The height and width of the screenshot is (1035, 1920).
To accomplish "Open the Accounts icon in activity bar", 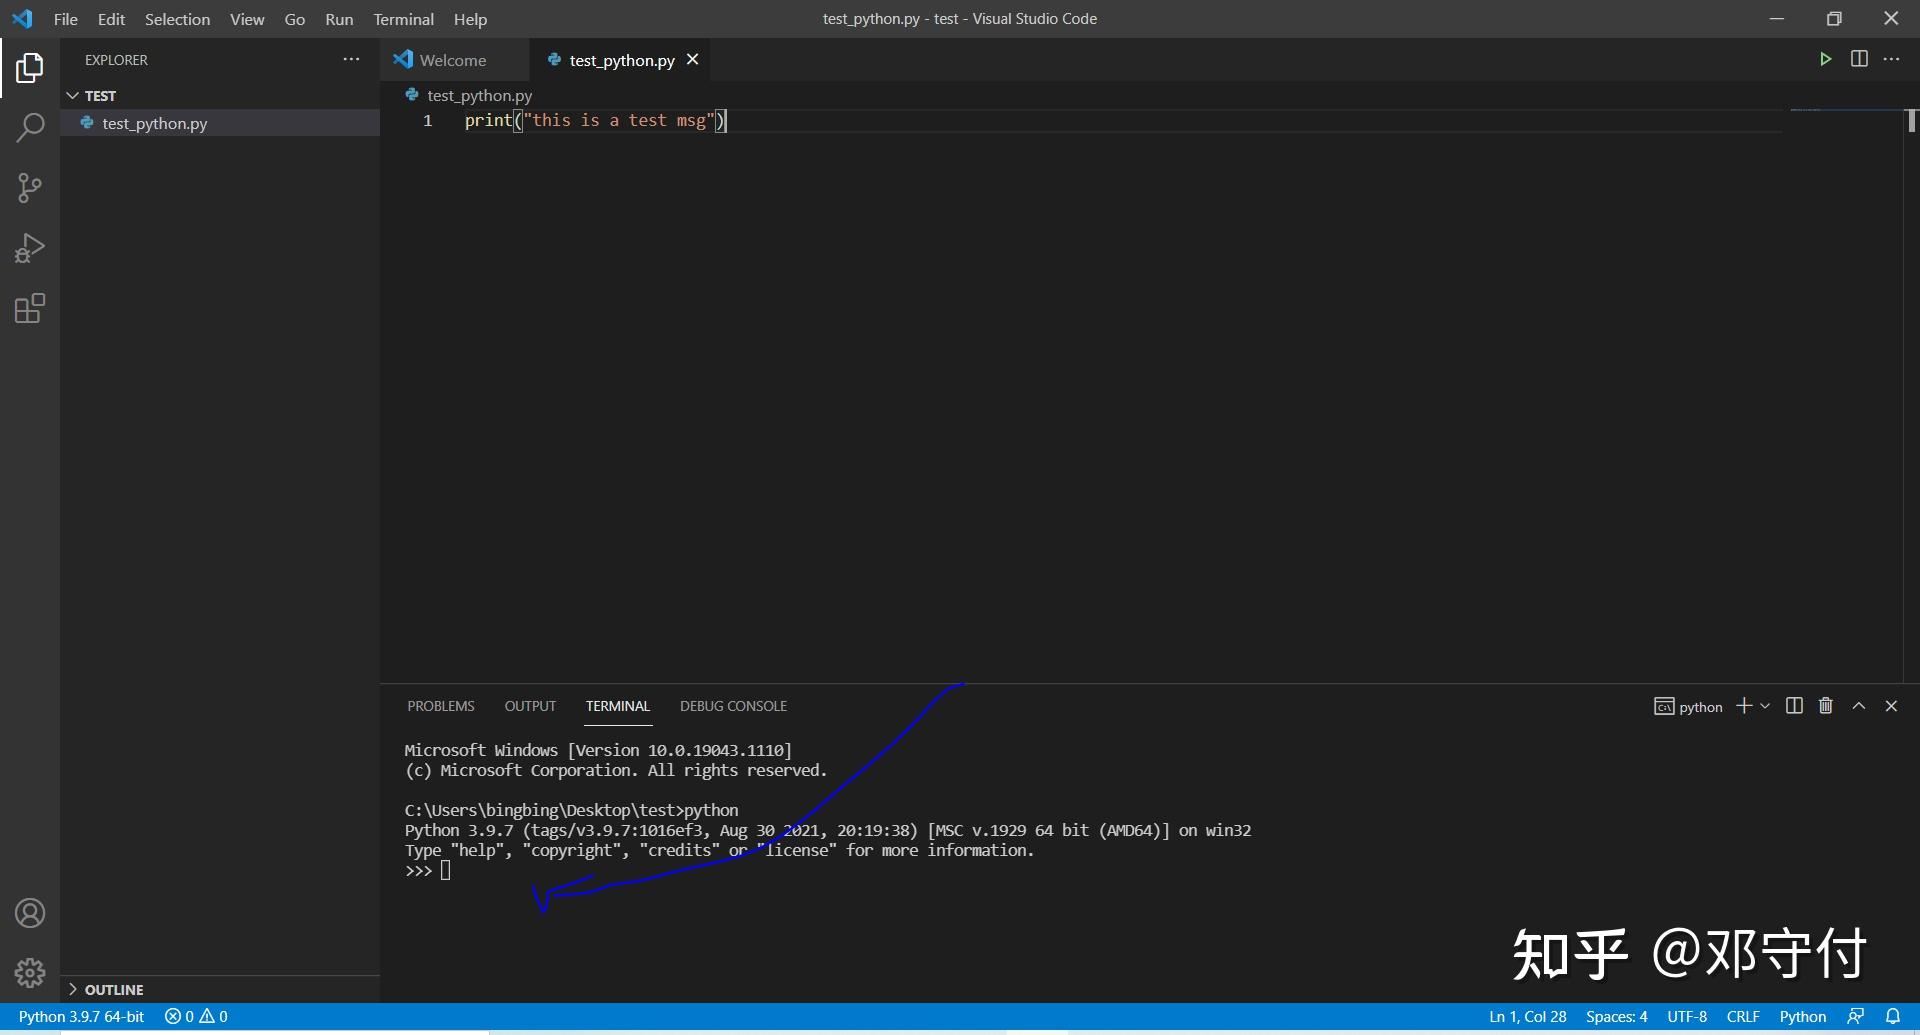I will pyautogui.click(x=30, y=912).
